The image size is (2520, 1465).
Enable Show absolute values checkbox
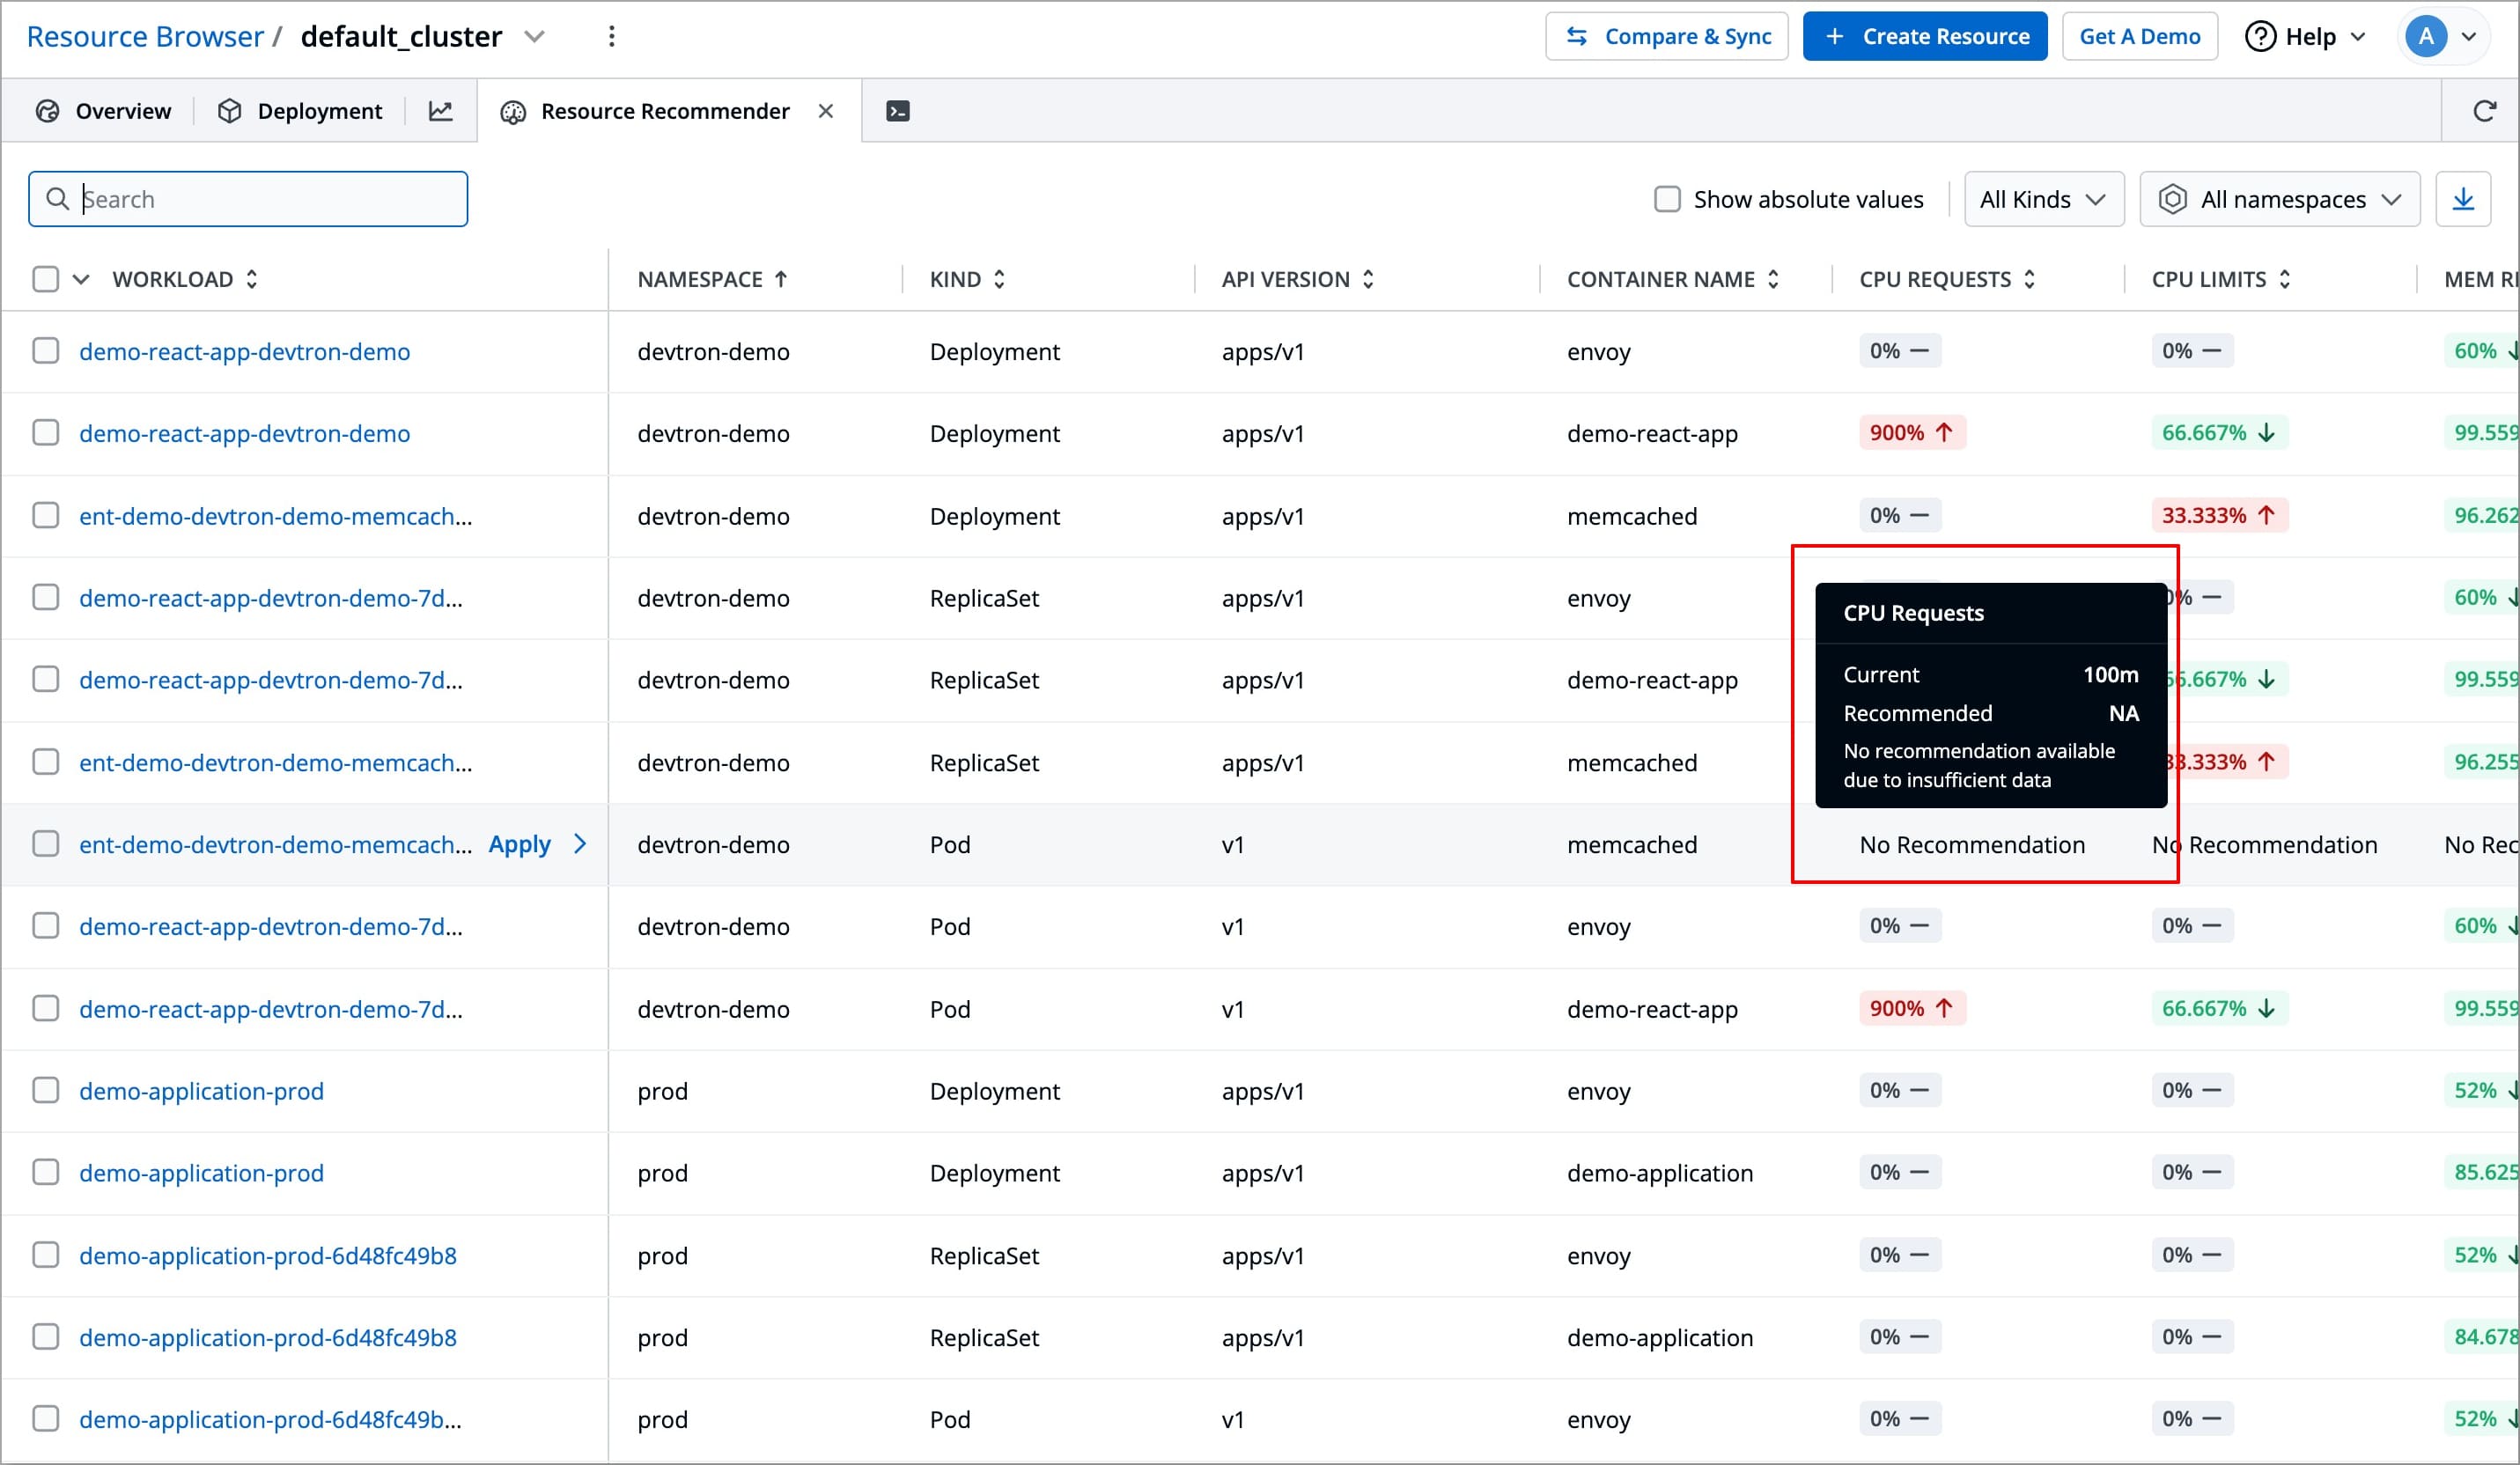click(x=1667, y=199)
